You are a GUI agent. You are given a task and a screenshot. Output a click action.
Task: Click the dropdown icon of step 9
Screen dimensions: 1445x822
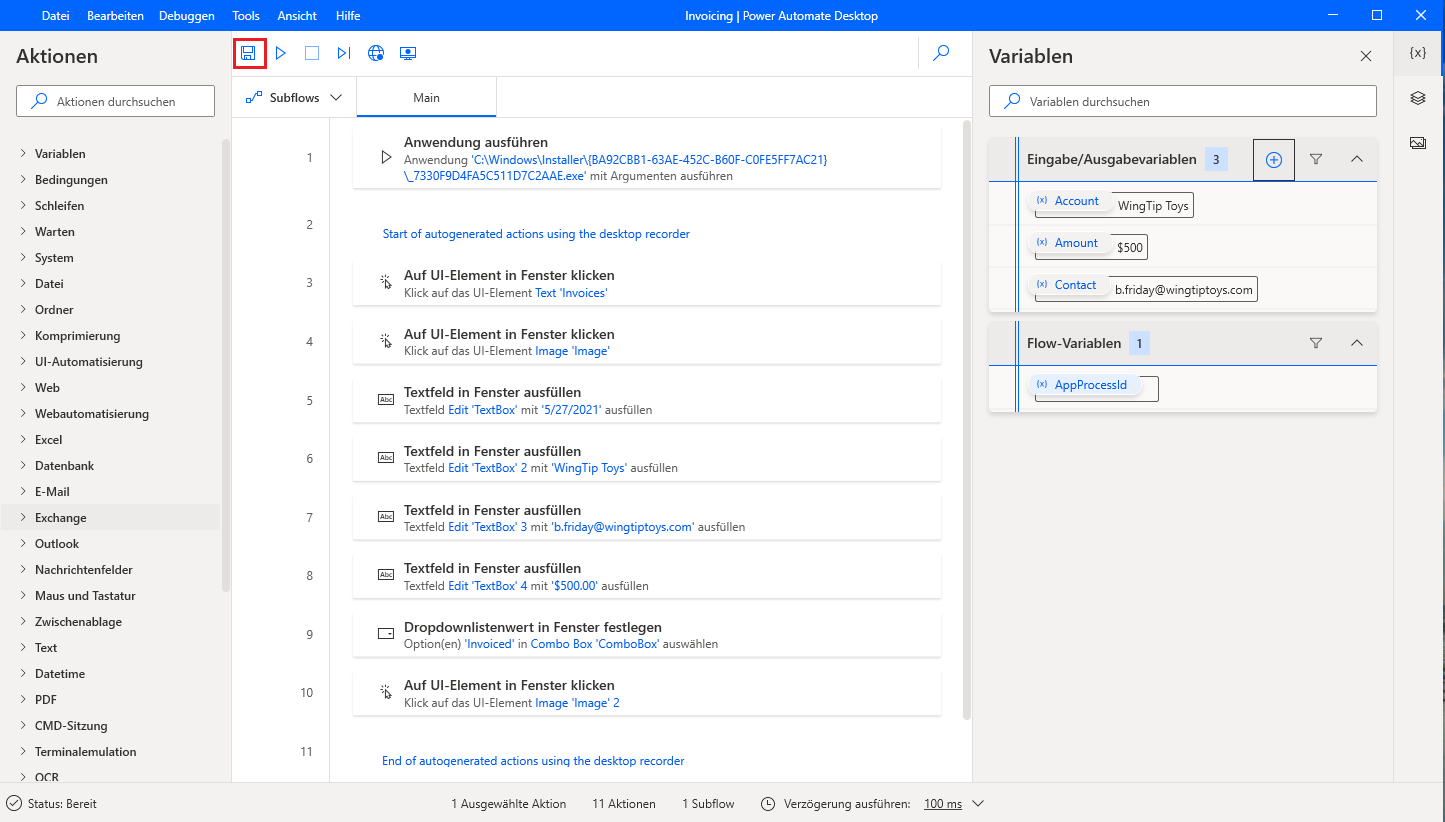(386, 634)
